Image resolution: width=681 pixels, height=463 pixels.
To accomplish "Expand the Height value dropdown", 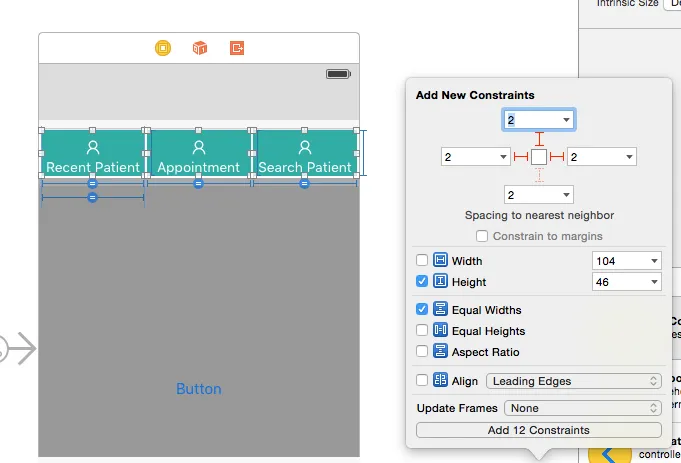I will [x=654, y=282].
